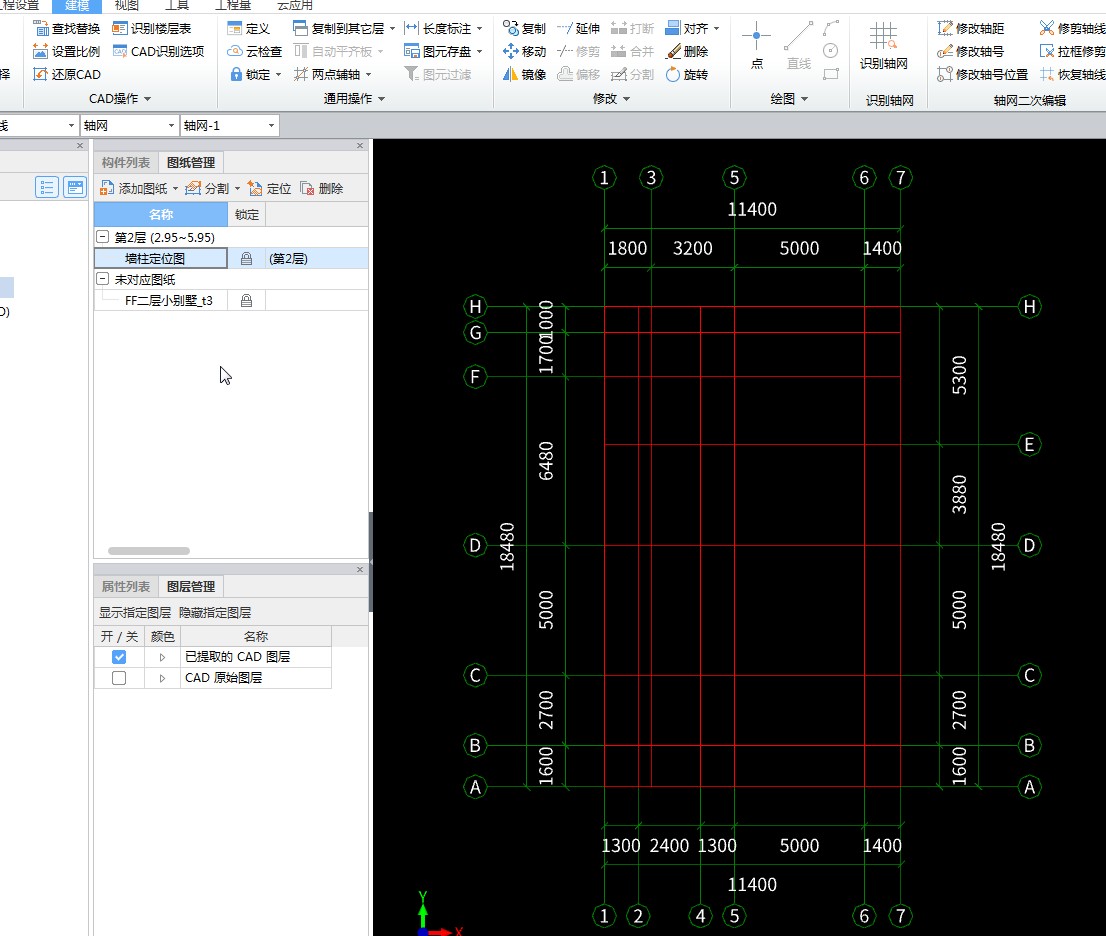Toggle 已提取的 CAD 图层 checkbox

[x=119, y=657]
